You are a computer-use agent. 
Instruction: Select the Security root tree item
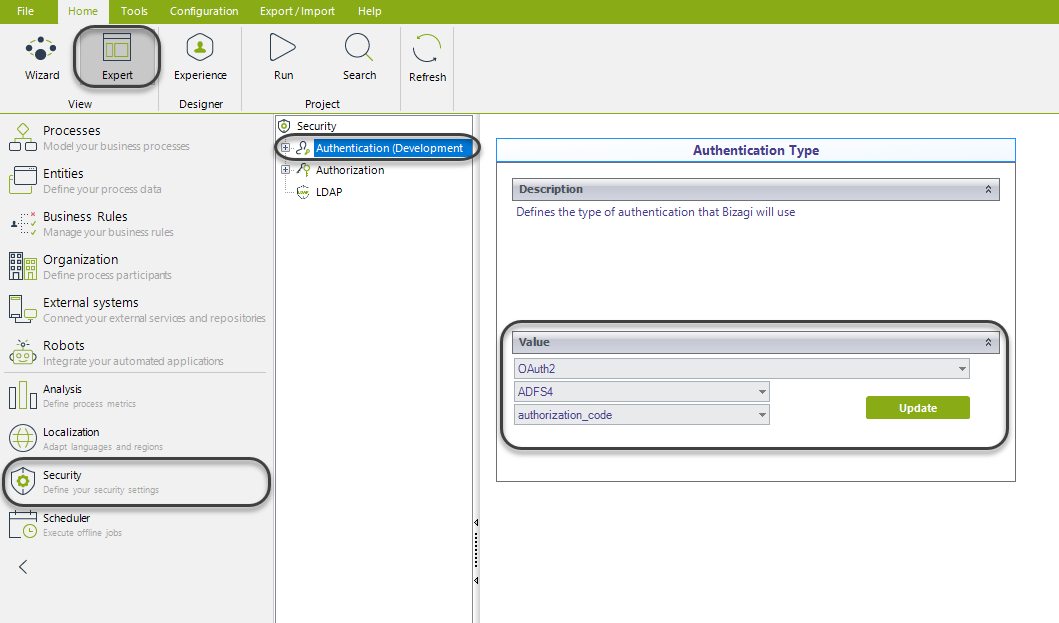point(316,126)
